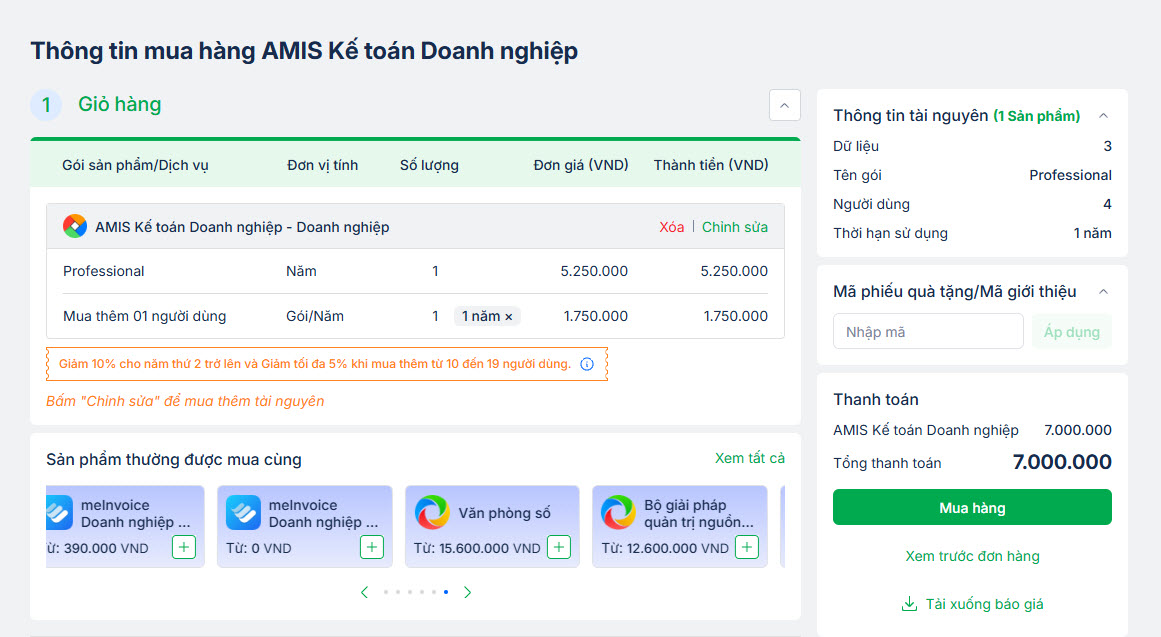
Task: Collapse the Giỏ hàng section
Action: coord(783,105)
